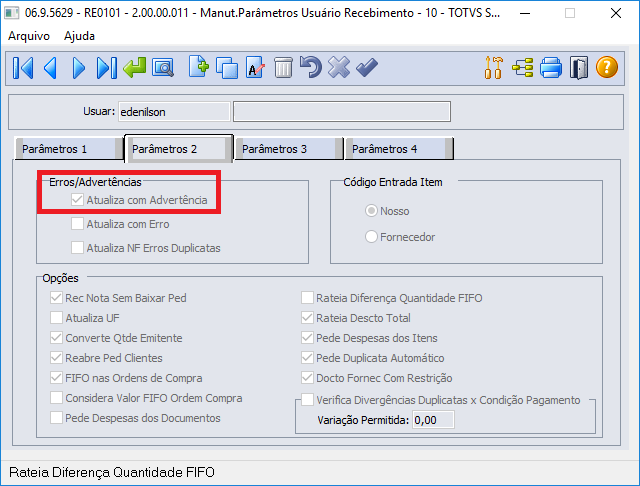This screenshot has width=640, height=486.
Task: Click the Código Entrada Item group label
Action: coord(393,182)
